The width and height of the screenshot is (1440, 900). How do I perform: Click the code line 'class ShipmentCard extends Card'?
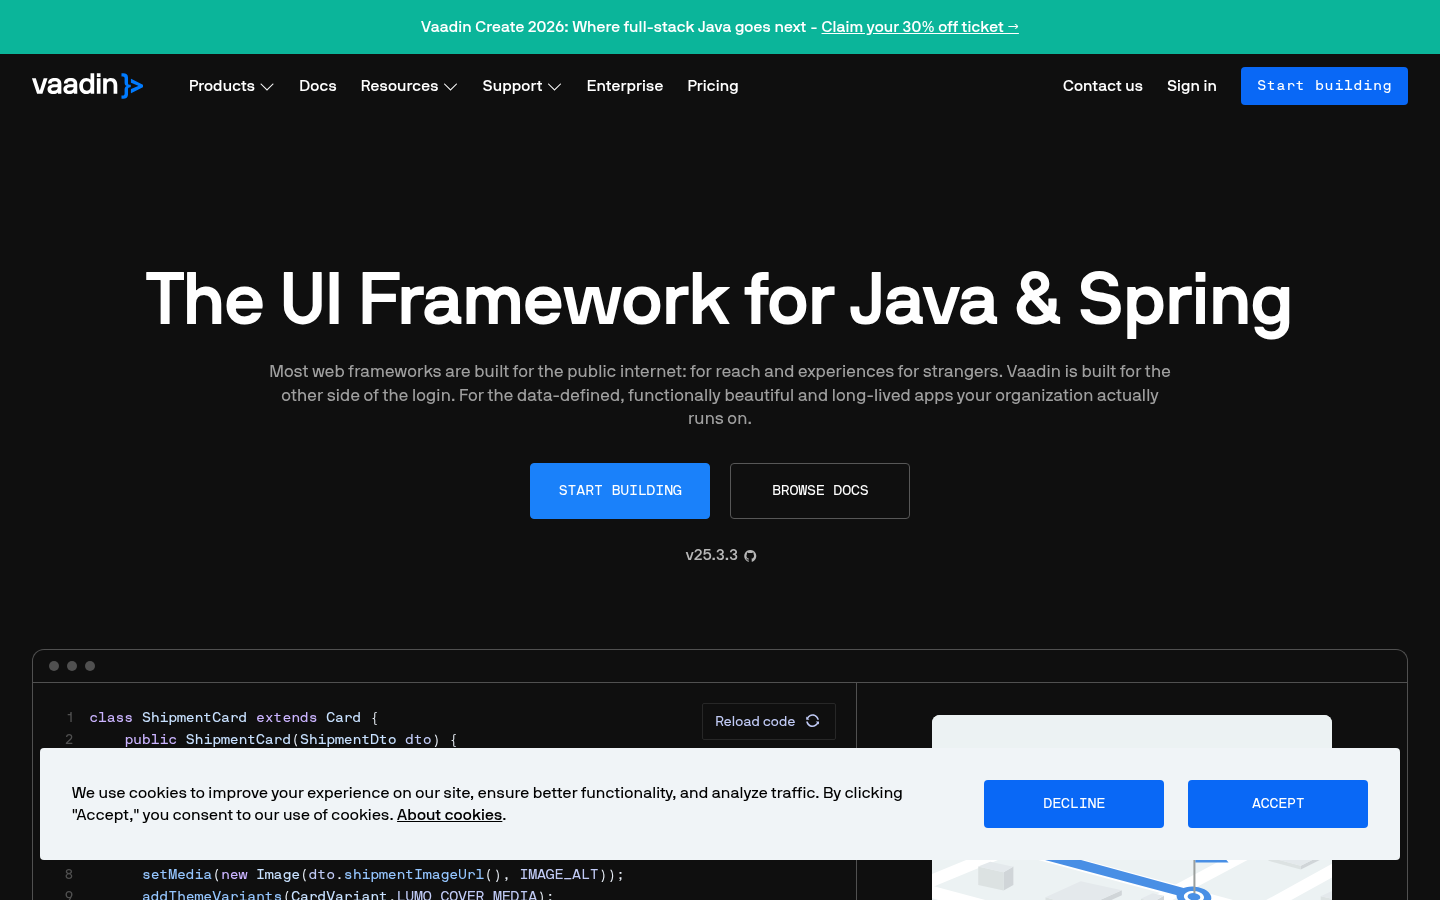tap(234, 718)
